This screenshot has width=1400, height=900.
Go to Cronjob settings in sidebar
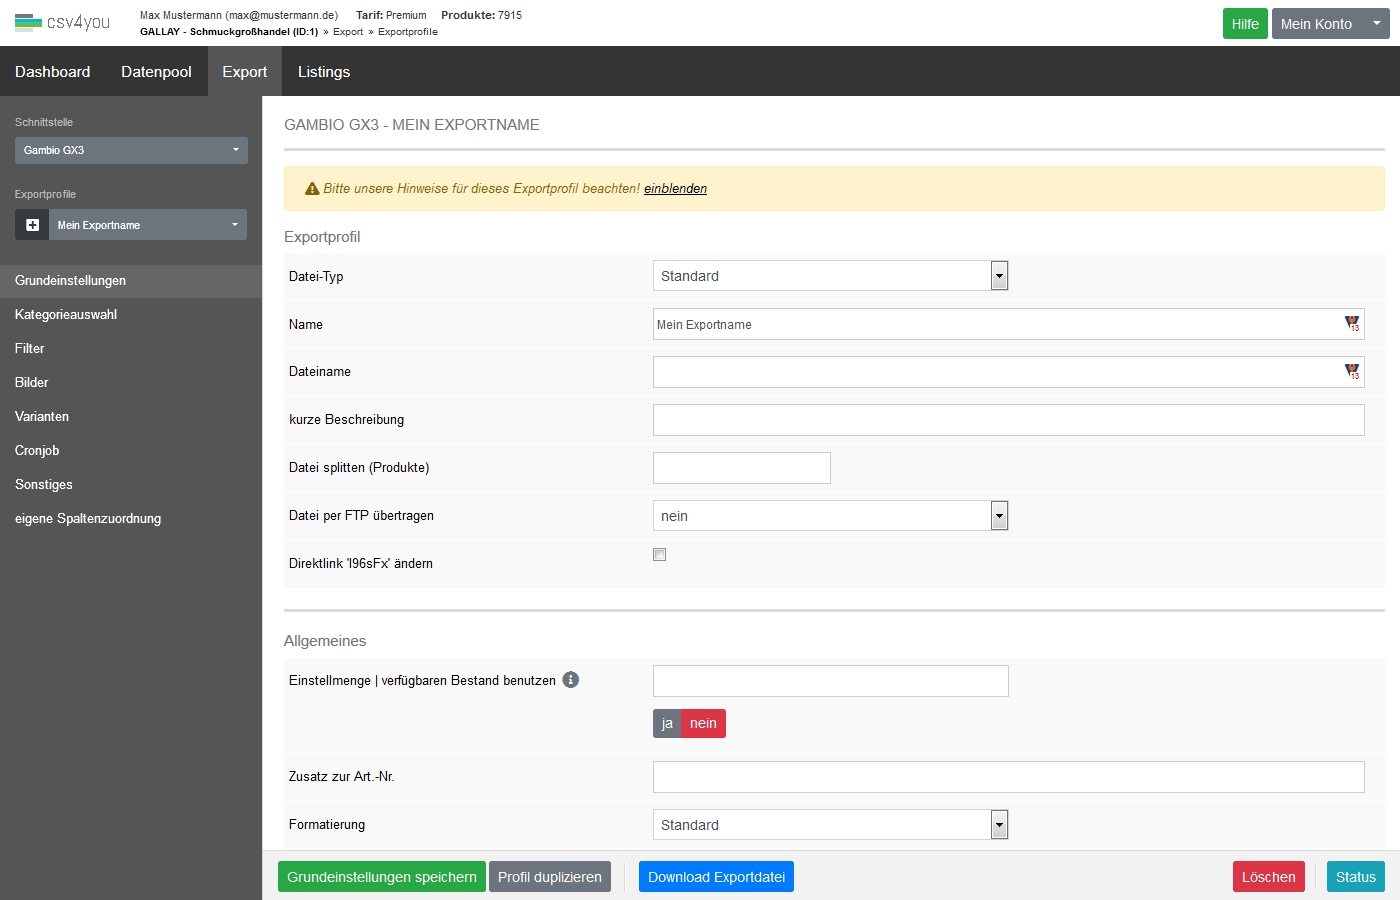tap(37, 451)
